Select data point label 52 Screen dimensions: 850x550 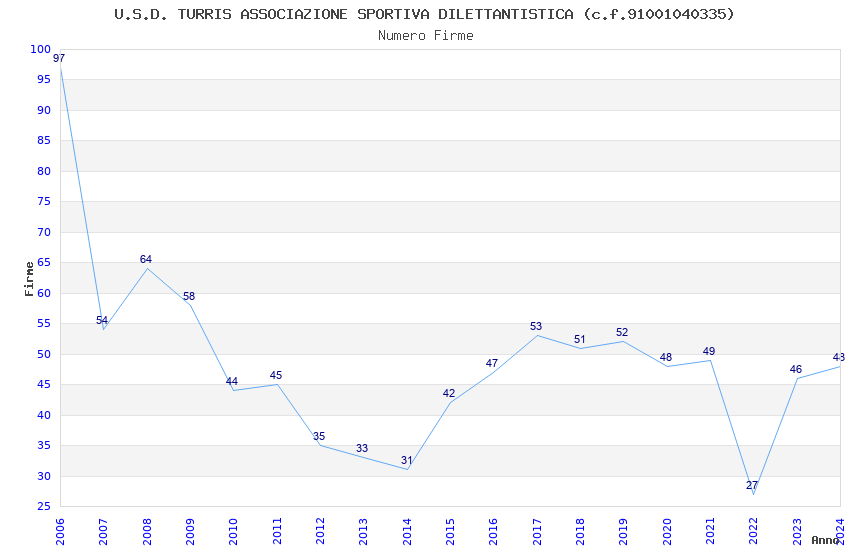[622, 332]
